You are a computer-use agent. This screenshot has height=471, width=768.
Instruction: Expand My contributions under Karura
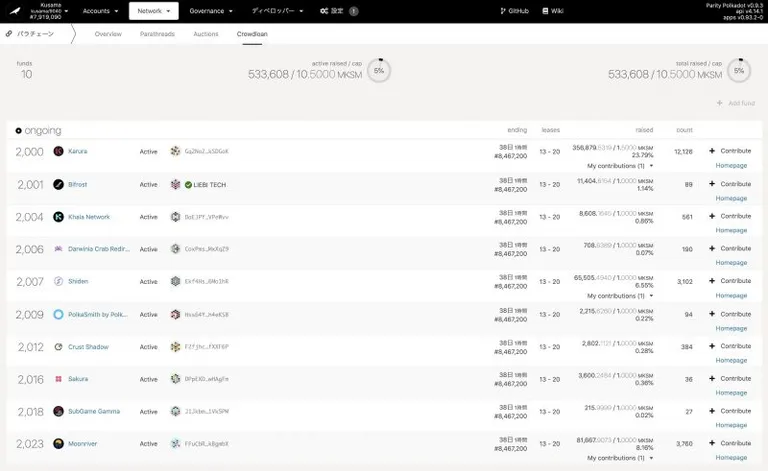tap(620, 166)
